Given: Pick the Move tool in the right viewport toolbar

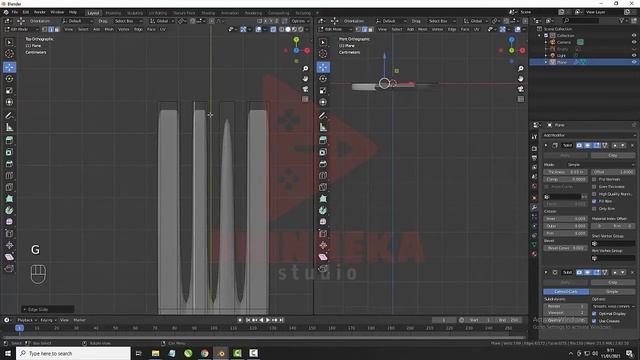Looking at the screenshot, I should (x=323, y=67).
